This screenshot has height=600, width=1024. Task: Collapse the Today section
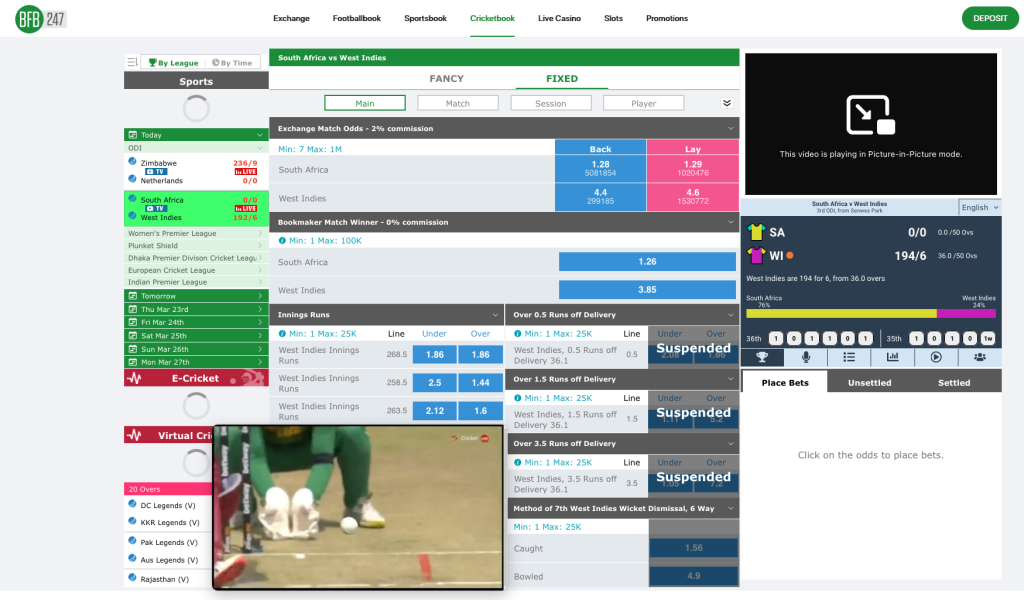pos(196,134)
